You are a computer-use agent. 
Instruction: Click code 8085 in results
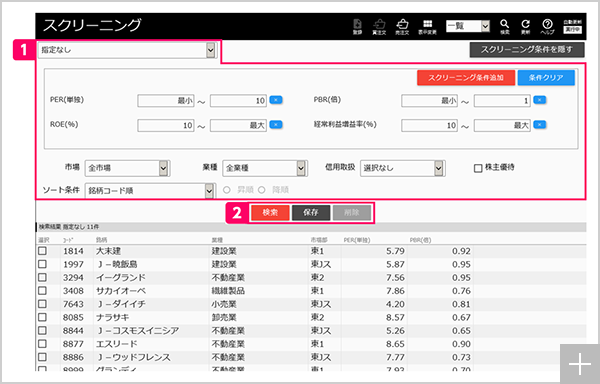click(73, 317)
